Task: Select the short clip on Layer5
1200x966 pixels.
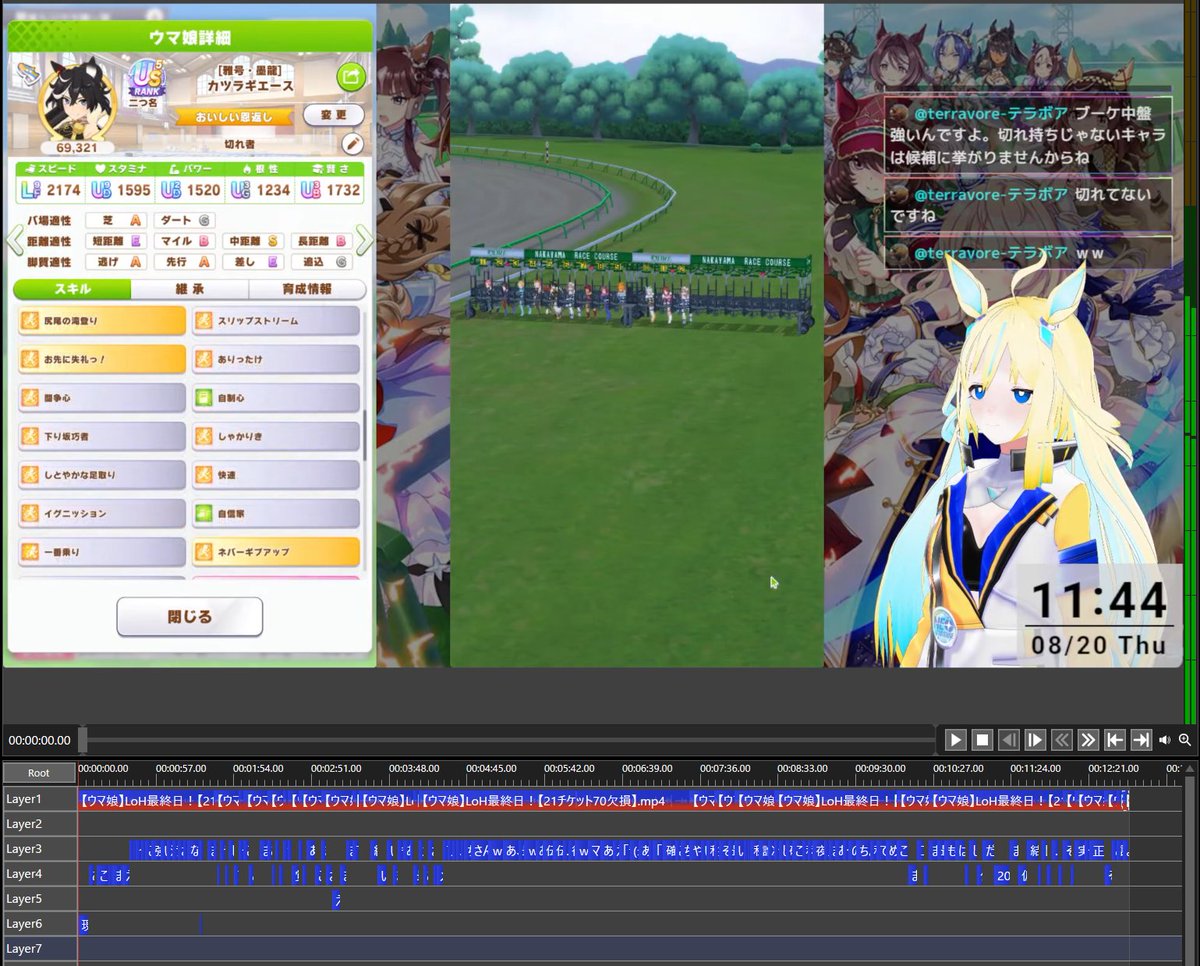Action: [337, 900]
